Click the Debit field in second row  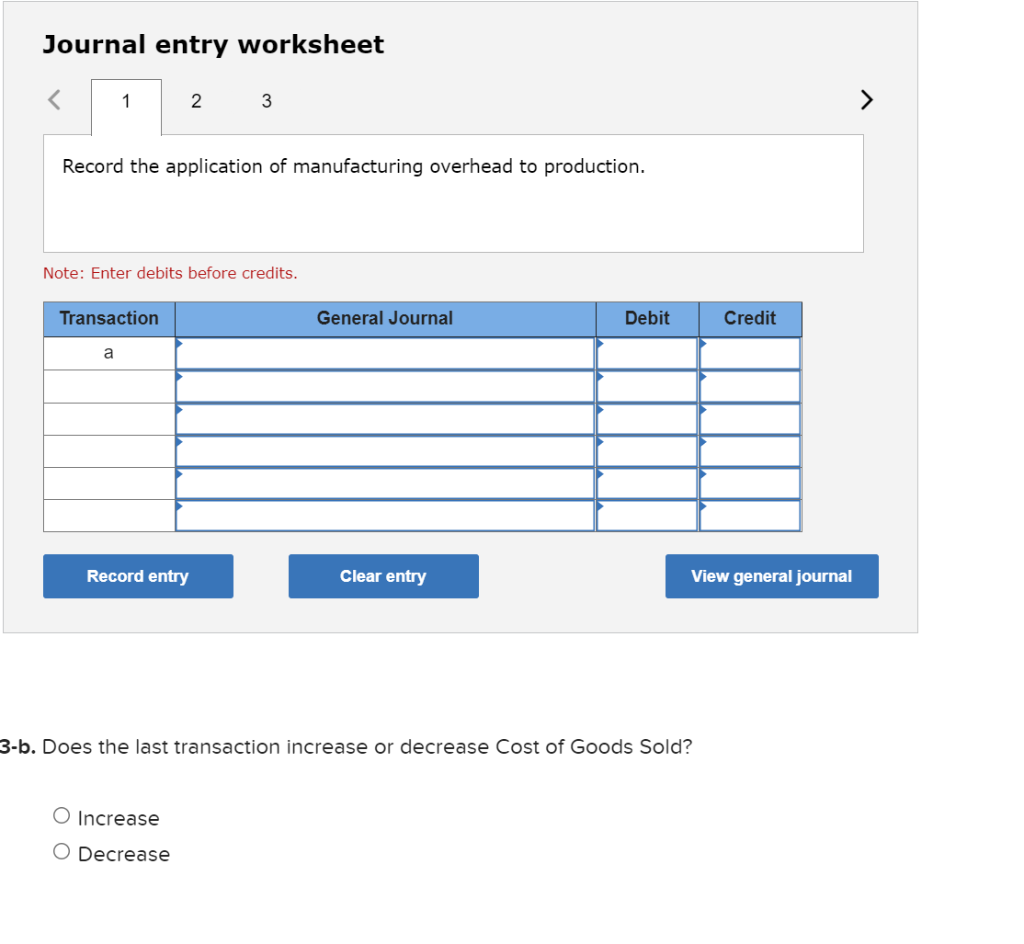coord(647,386)
